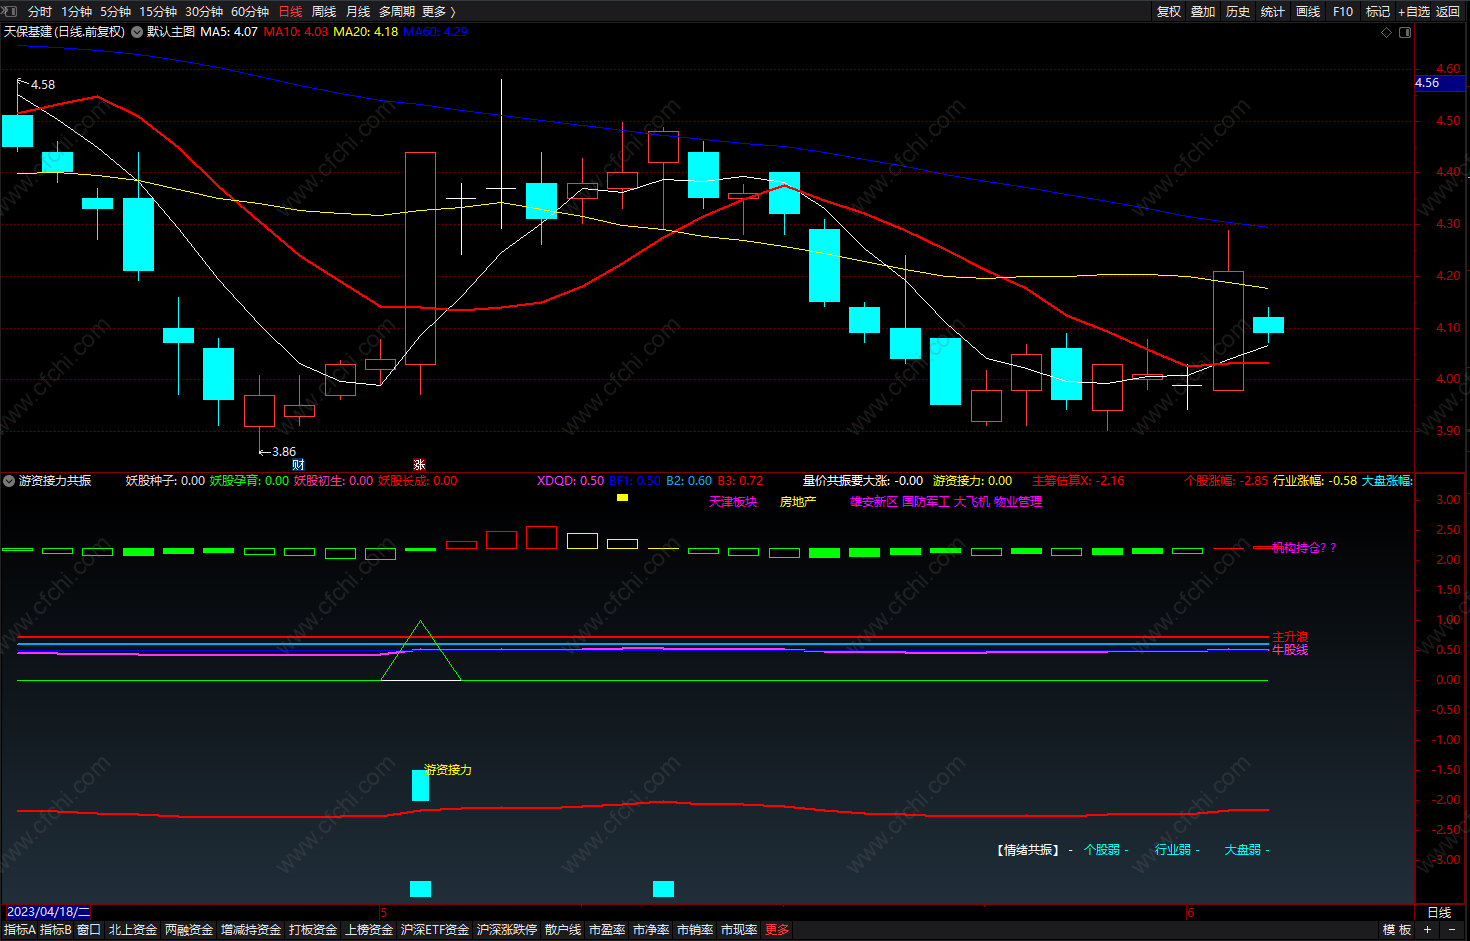Click the 4.56 current price tag

pos(1440,83)
